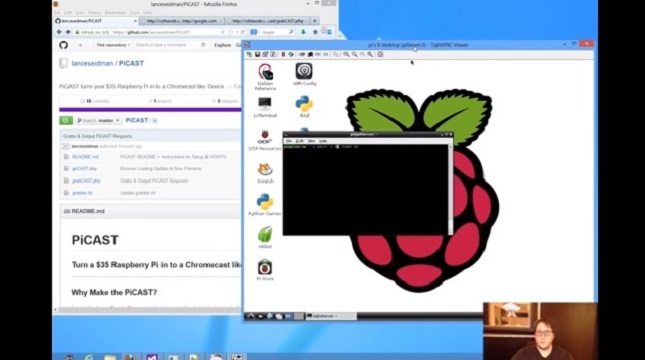Open Debian Reference desktop icon
The width and height of the screenshot is (645, 360).
click(265, 77)
